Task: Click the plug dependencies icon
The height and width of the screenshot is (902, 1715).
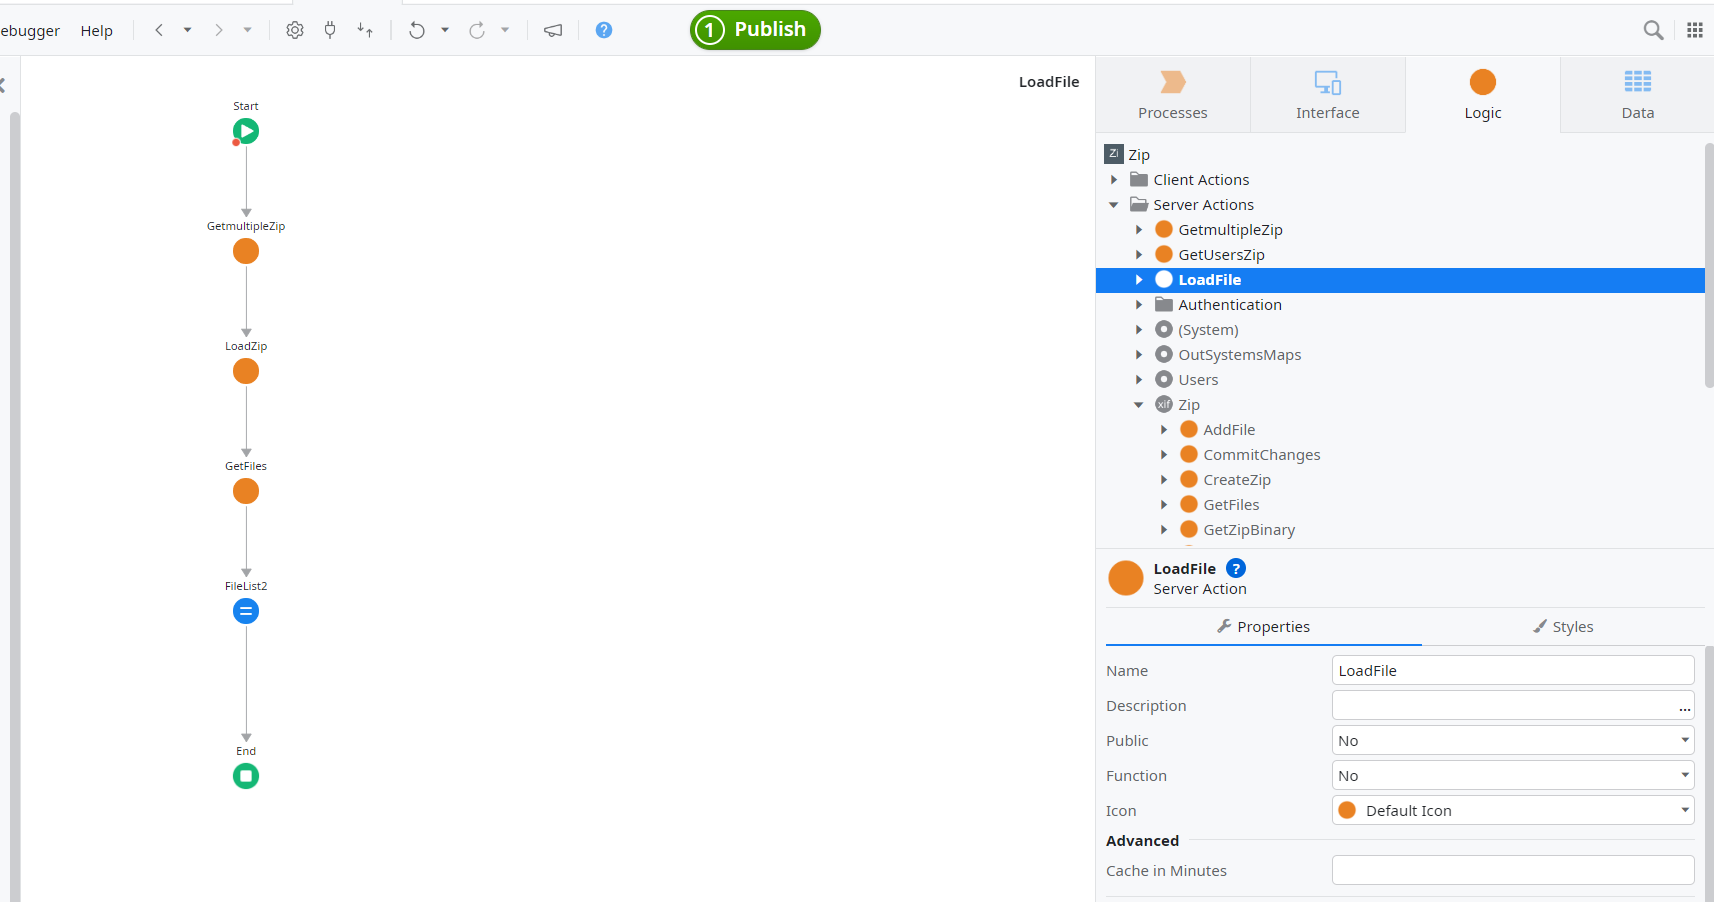Action: tap(330, 30)
